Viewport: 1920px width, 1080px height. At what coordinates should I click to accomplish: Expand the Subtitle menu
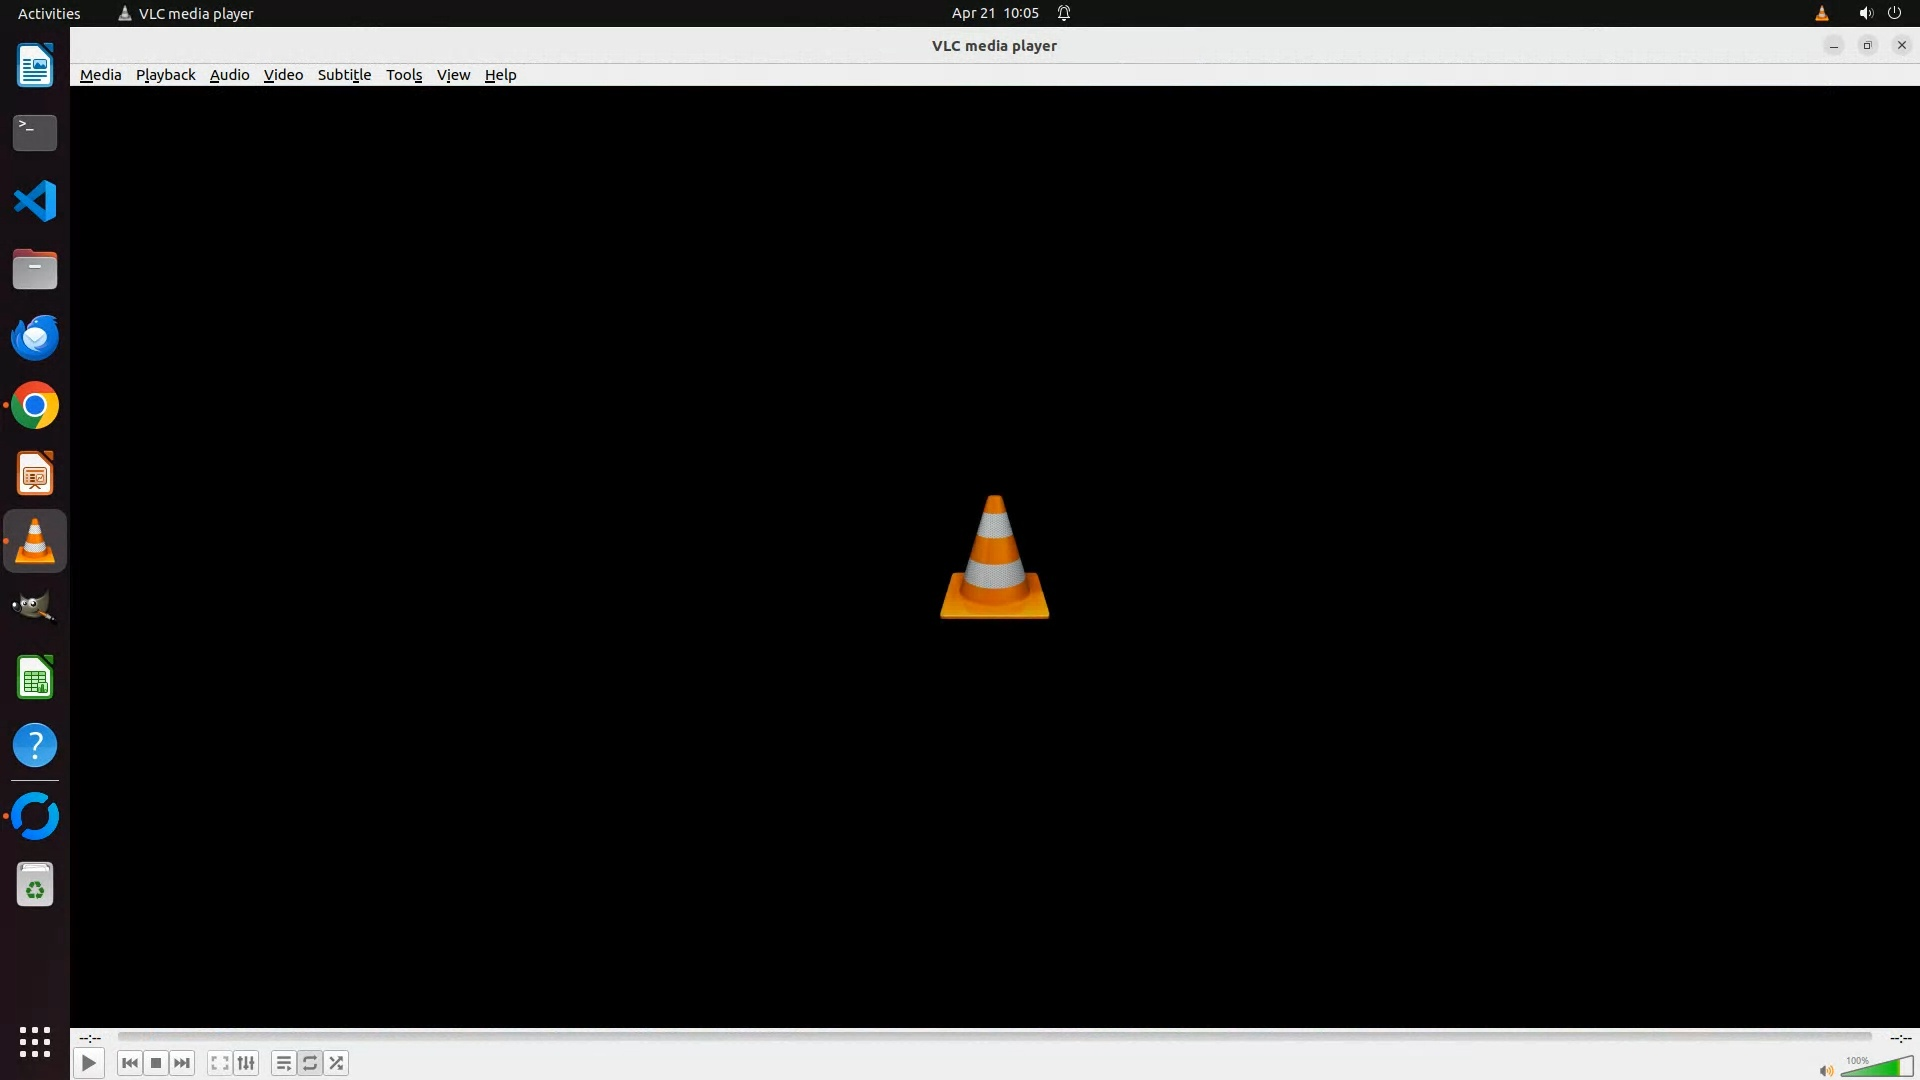click(x=344, y=75)
